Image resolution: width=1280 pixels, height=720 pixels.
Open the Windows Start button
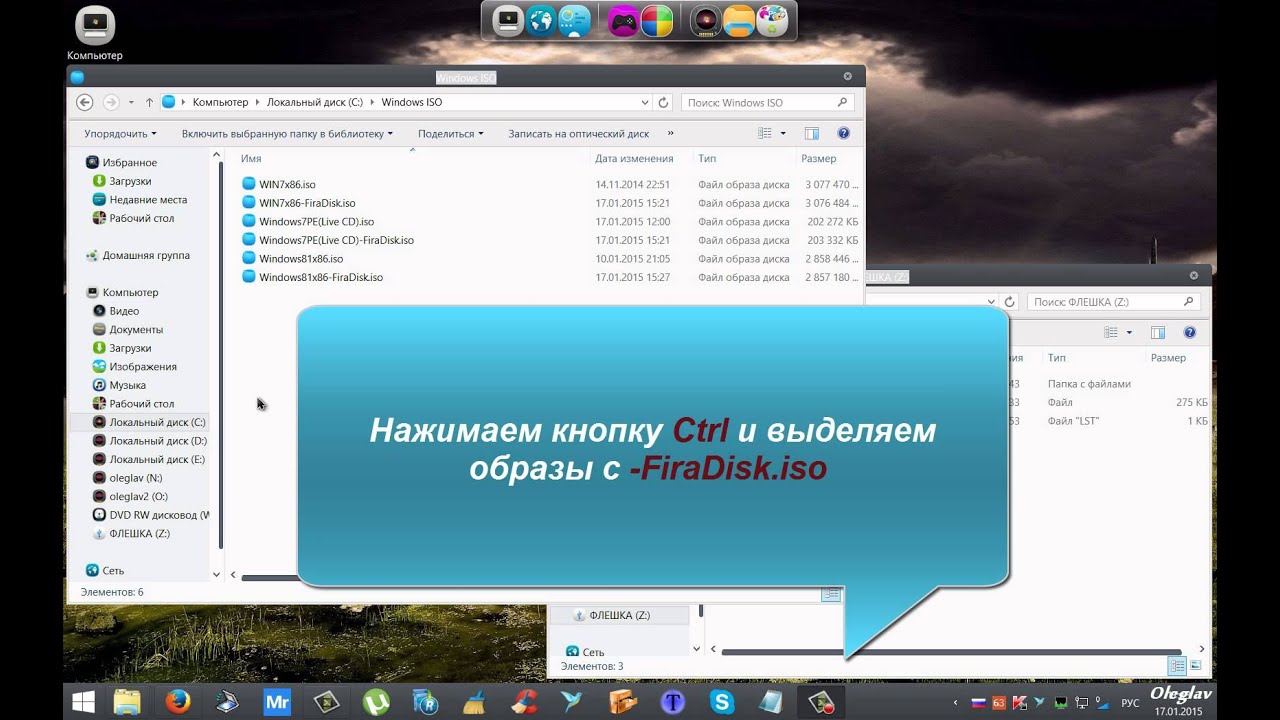[x=84, y=702]
